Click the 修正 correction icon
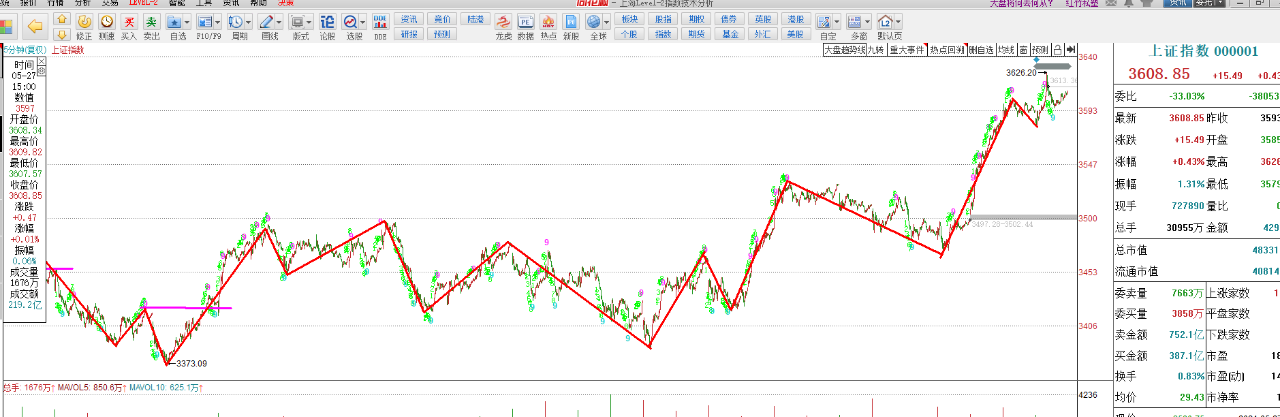Image resolution: width=1280 pixels, height=417 pixels. pyautogui.click(x=85, y=25)
